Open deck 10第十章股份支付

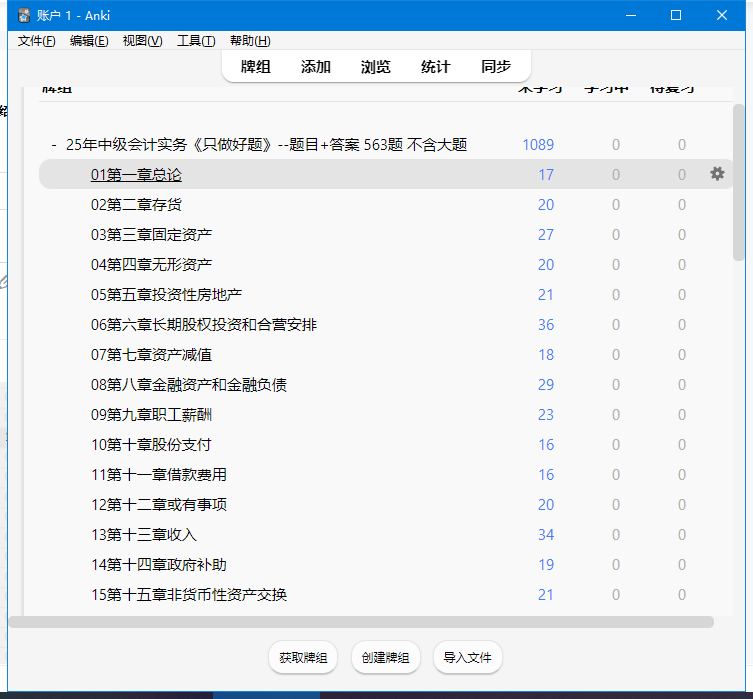pyautogui.click(x=151, y=445)
